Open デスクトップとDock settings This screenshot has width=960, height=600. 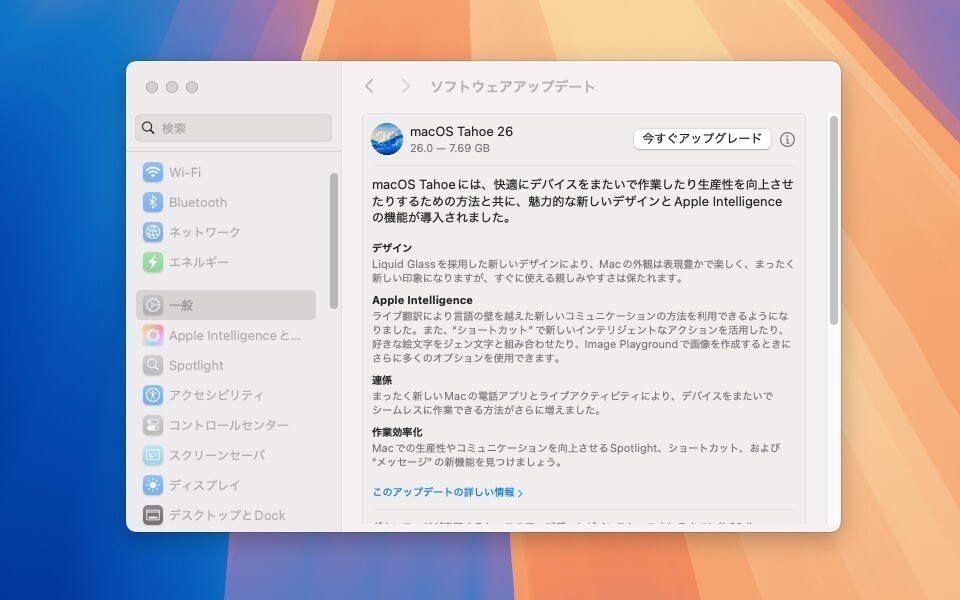point(227,515)
